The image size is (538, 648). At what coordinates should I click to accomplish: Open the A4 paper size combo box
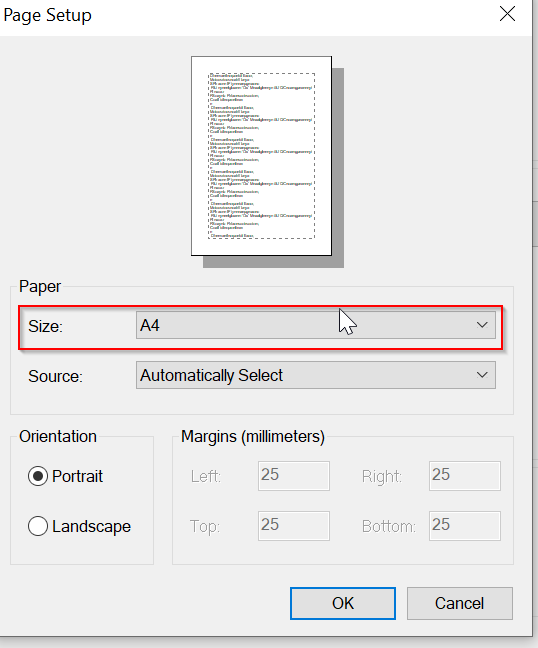pyautogui.click(x=316, y=325)
